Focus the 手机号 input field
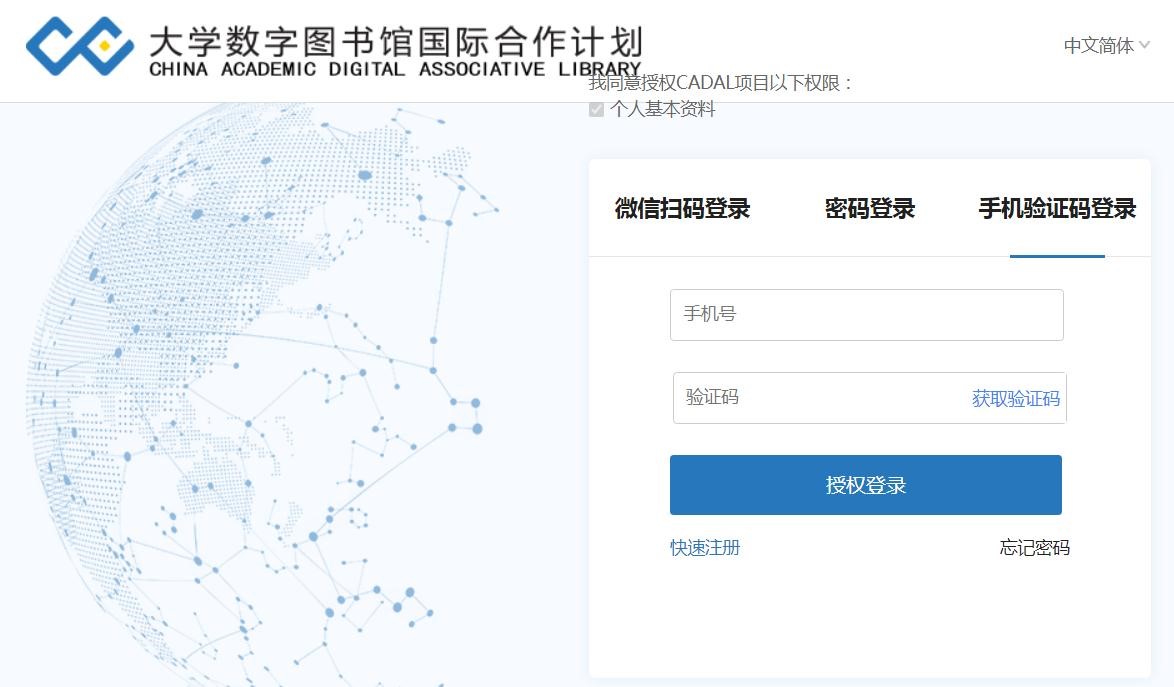 pyautogui.click(x=866, y=315)
